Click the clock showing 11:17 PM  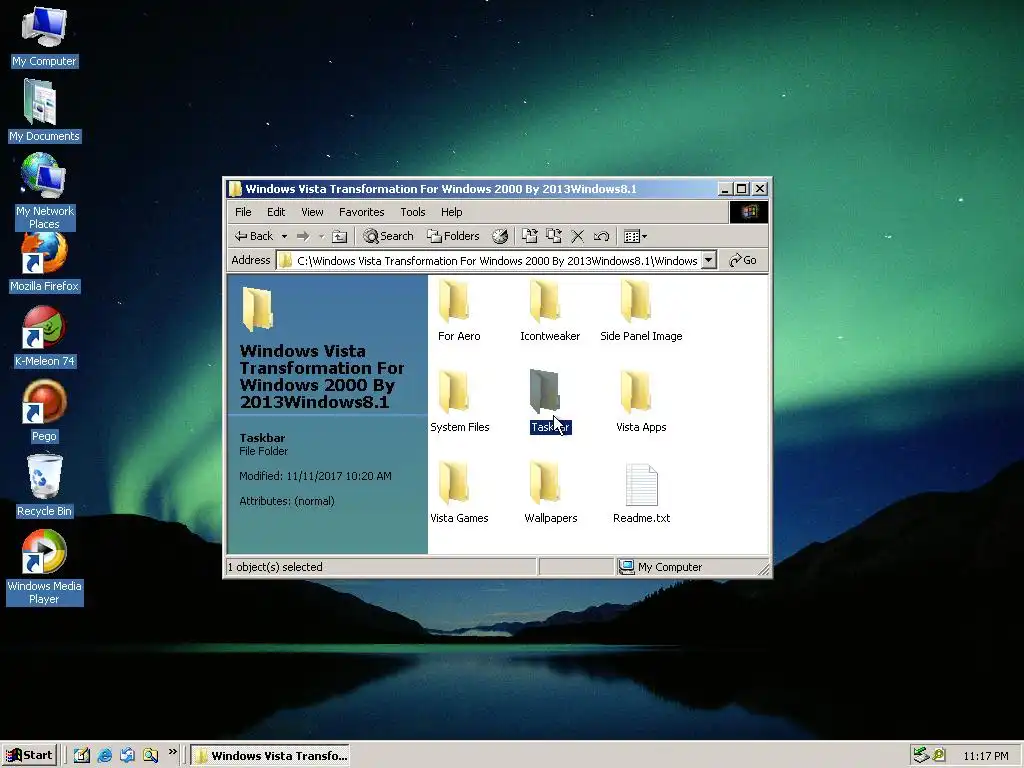click(x=985, y=756)
